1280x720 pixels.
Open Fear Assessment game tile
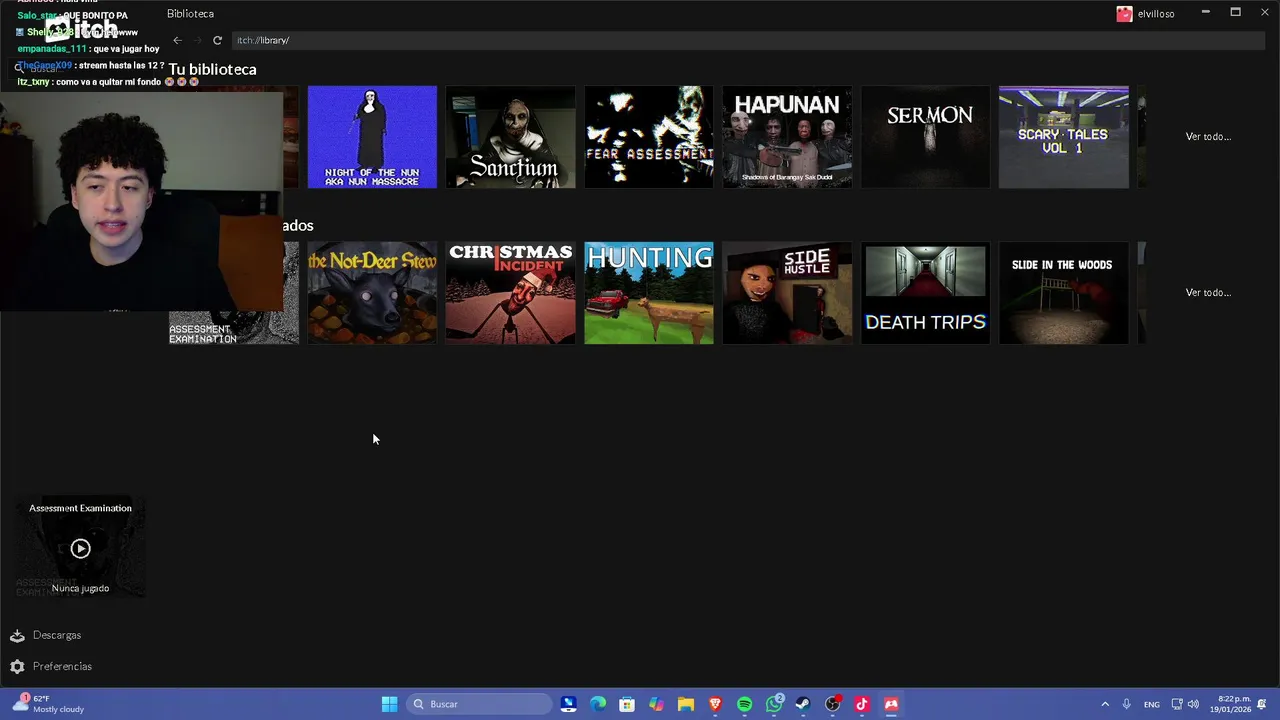[x=649, y=137]
